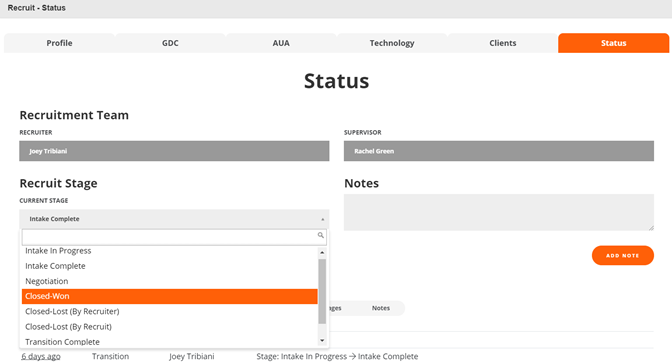Choose Intake In Progress stage option

click(x=170, y=251)
